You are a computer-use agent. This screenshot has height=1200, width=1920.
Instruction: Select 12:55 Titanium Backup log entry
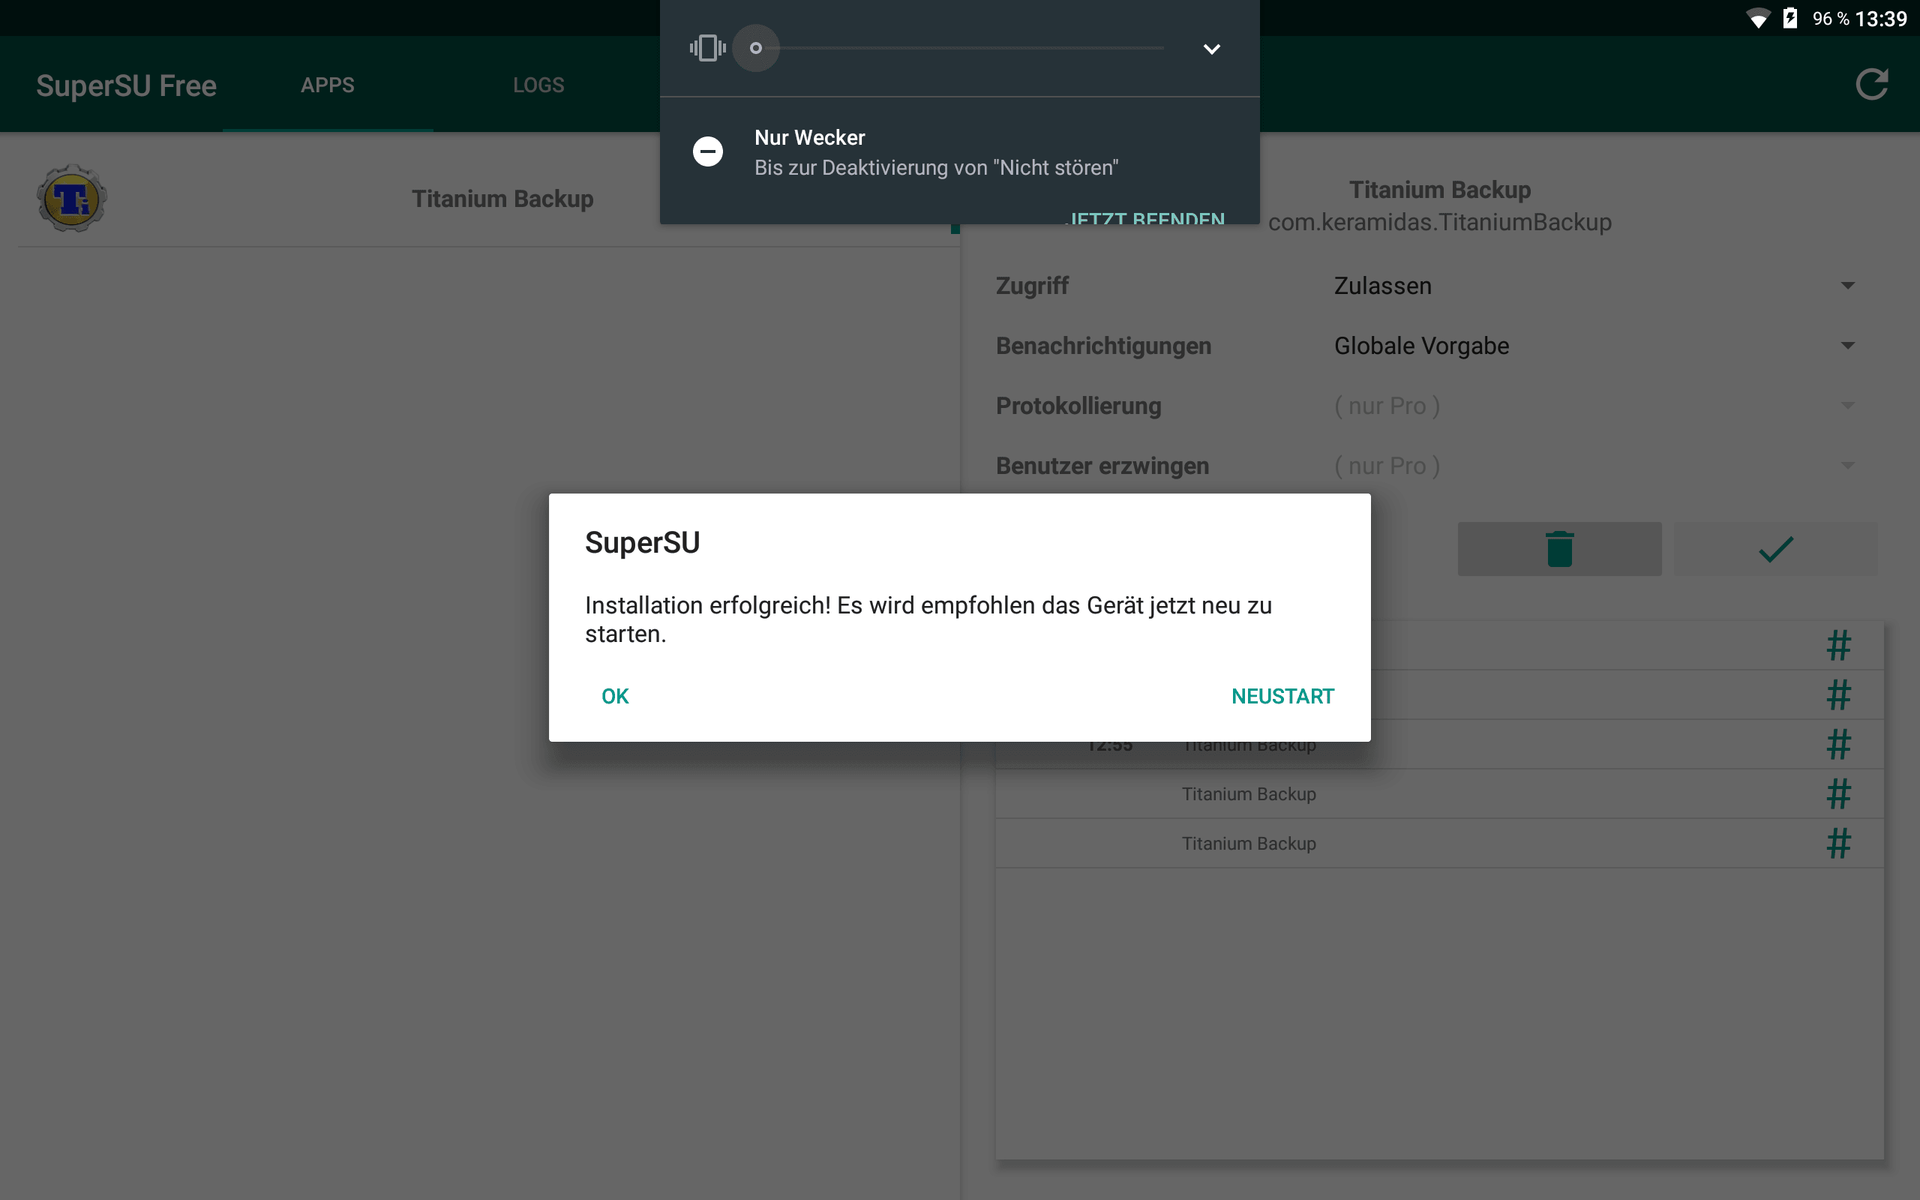point(1440,745)
